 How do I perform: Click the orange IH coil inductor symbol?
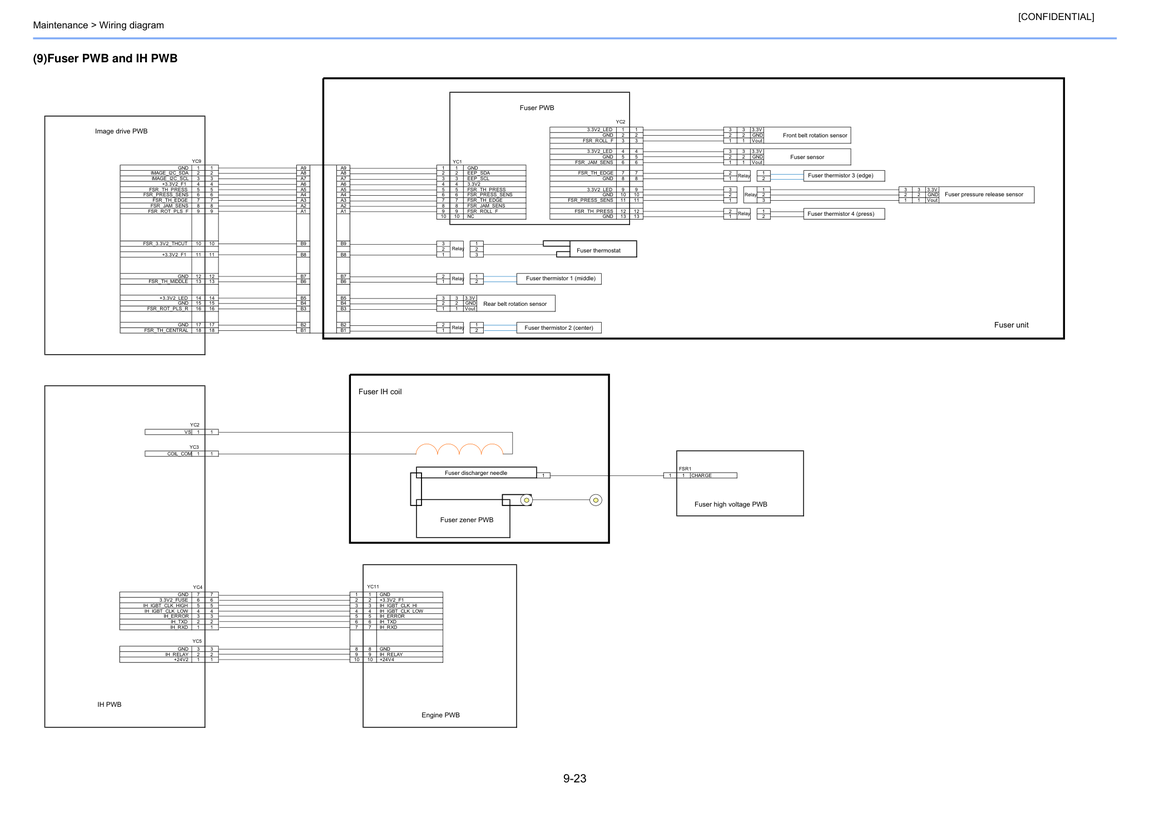click(x=460, y=449)
